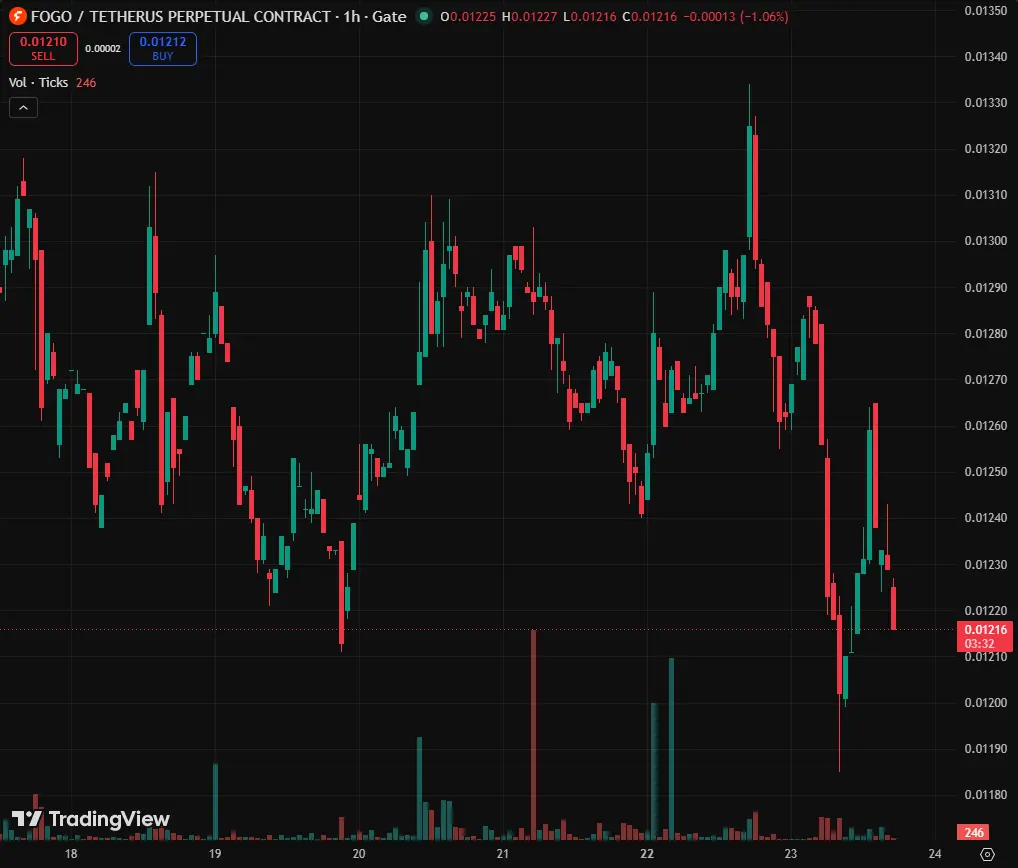Click the 0.01200 price axis label
This screenshot has width=1018, height=868.
click(x=986, y=703)
